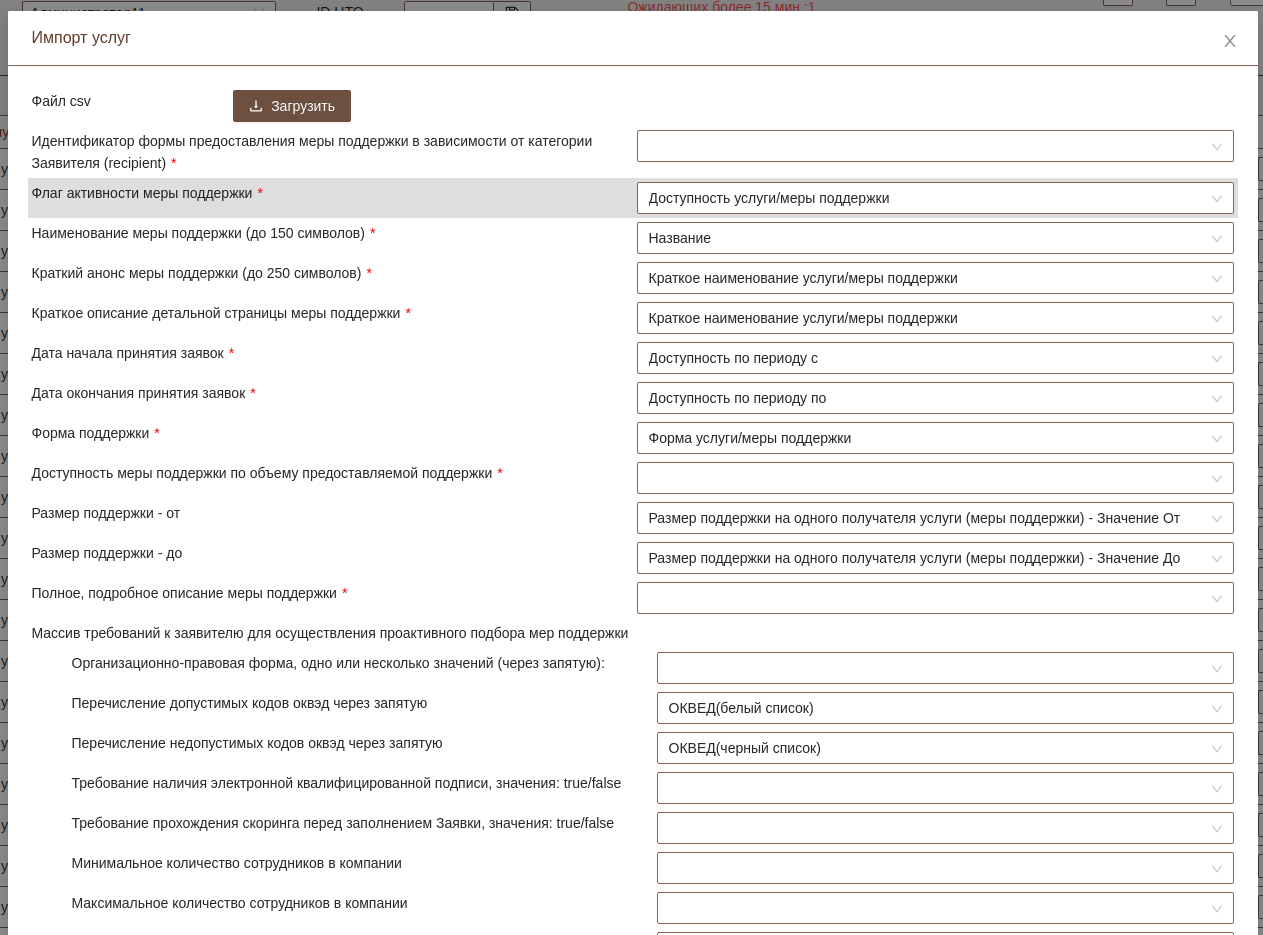Open electronic signature requirement dropdown

pyautogui.click(x=944, y=788)
